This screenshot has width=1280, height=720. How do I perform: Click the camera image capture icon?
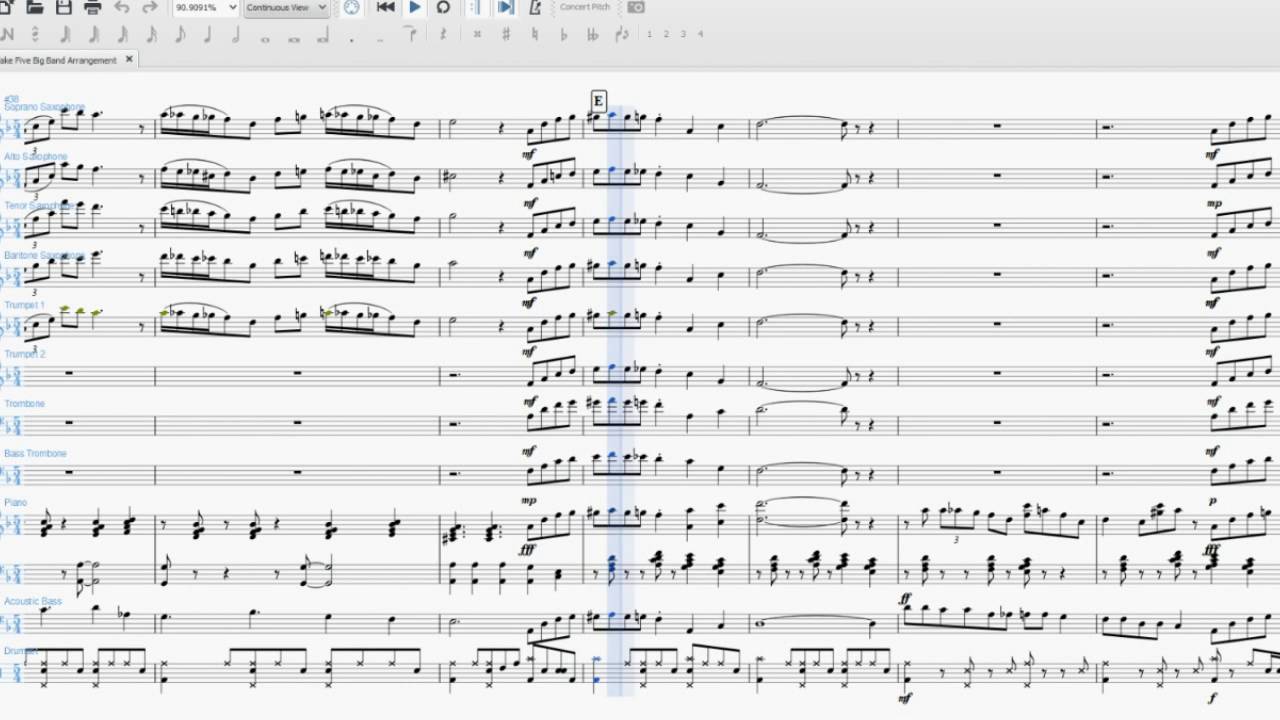tap(635, 7)
